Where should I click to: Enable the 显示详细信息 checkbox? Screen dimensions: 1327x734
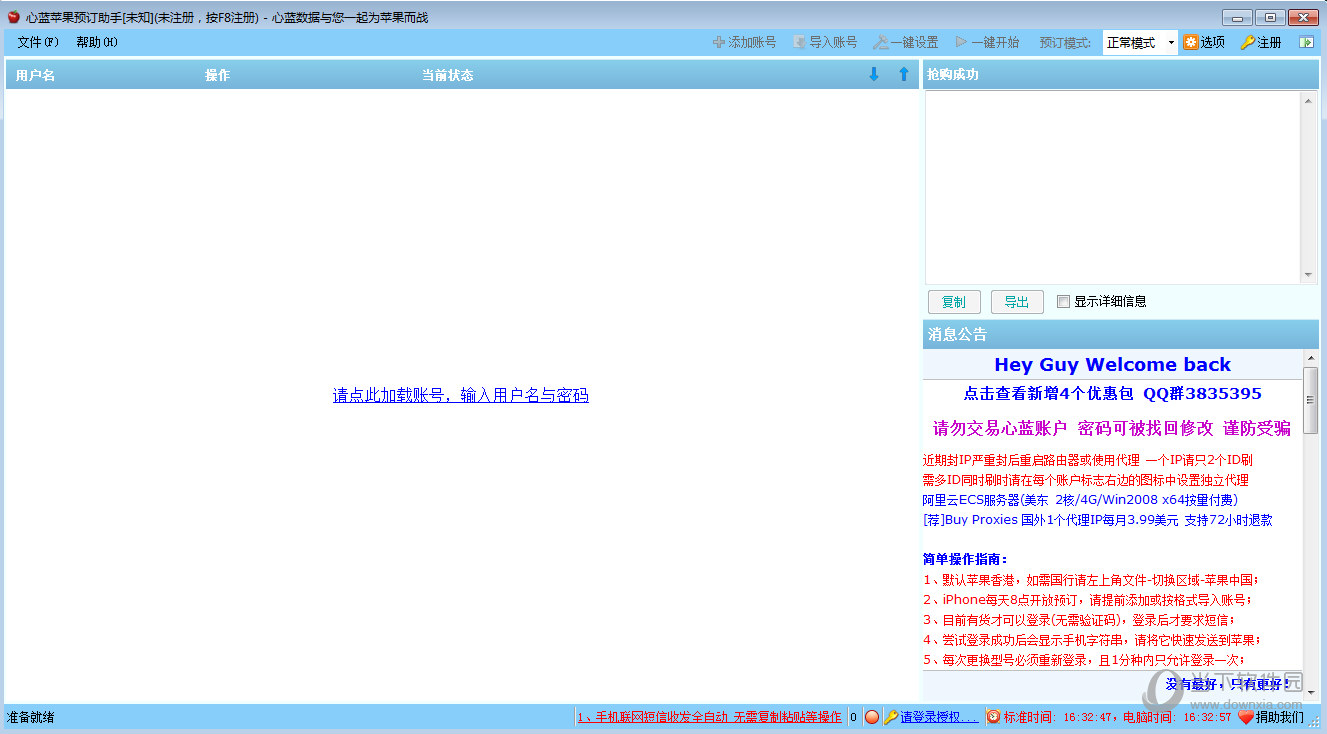(1064, 302)
